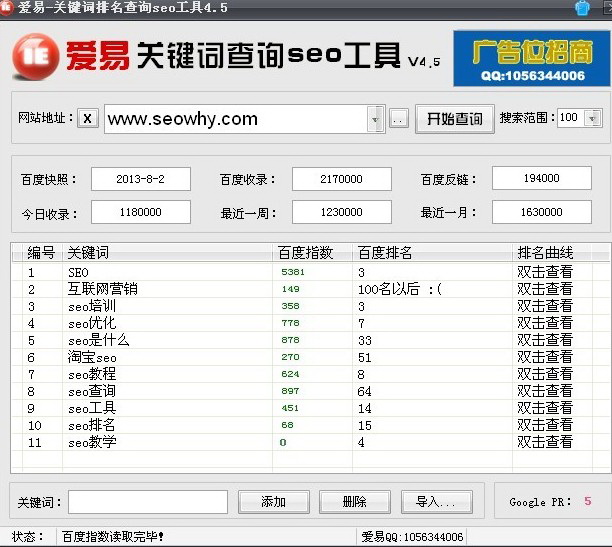612x547 pixels.
Task: Add keyword with 添加 button
Action: (x=274, y=502)
